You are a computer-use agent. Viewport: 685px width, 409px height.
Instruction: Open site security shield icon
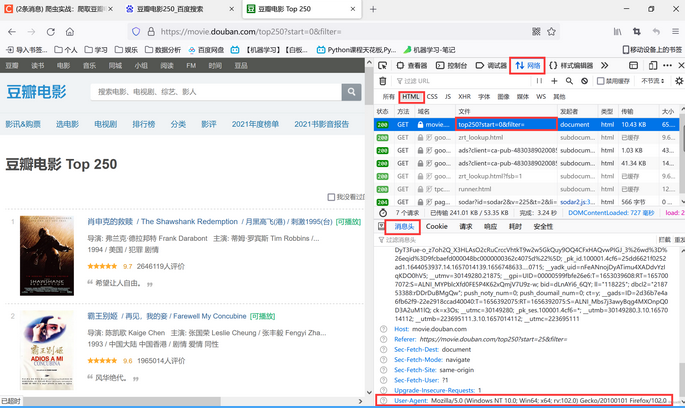(136, 31)
